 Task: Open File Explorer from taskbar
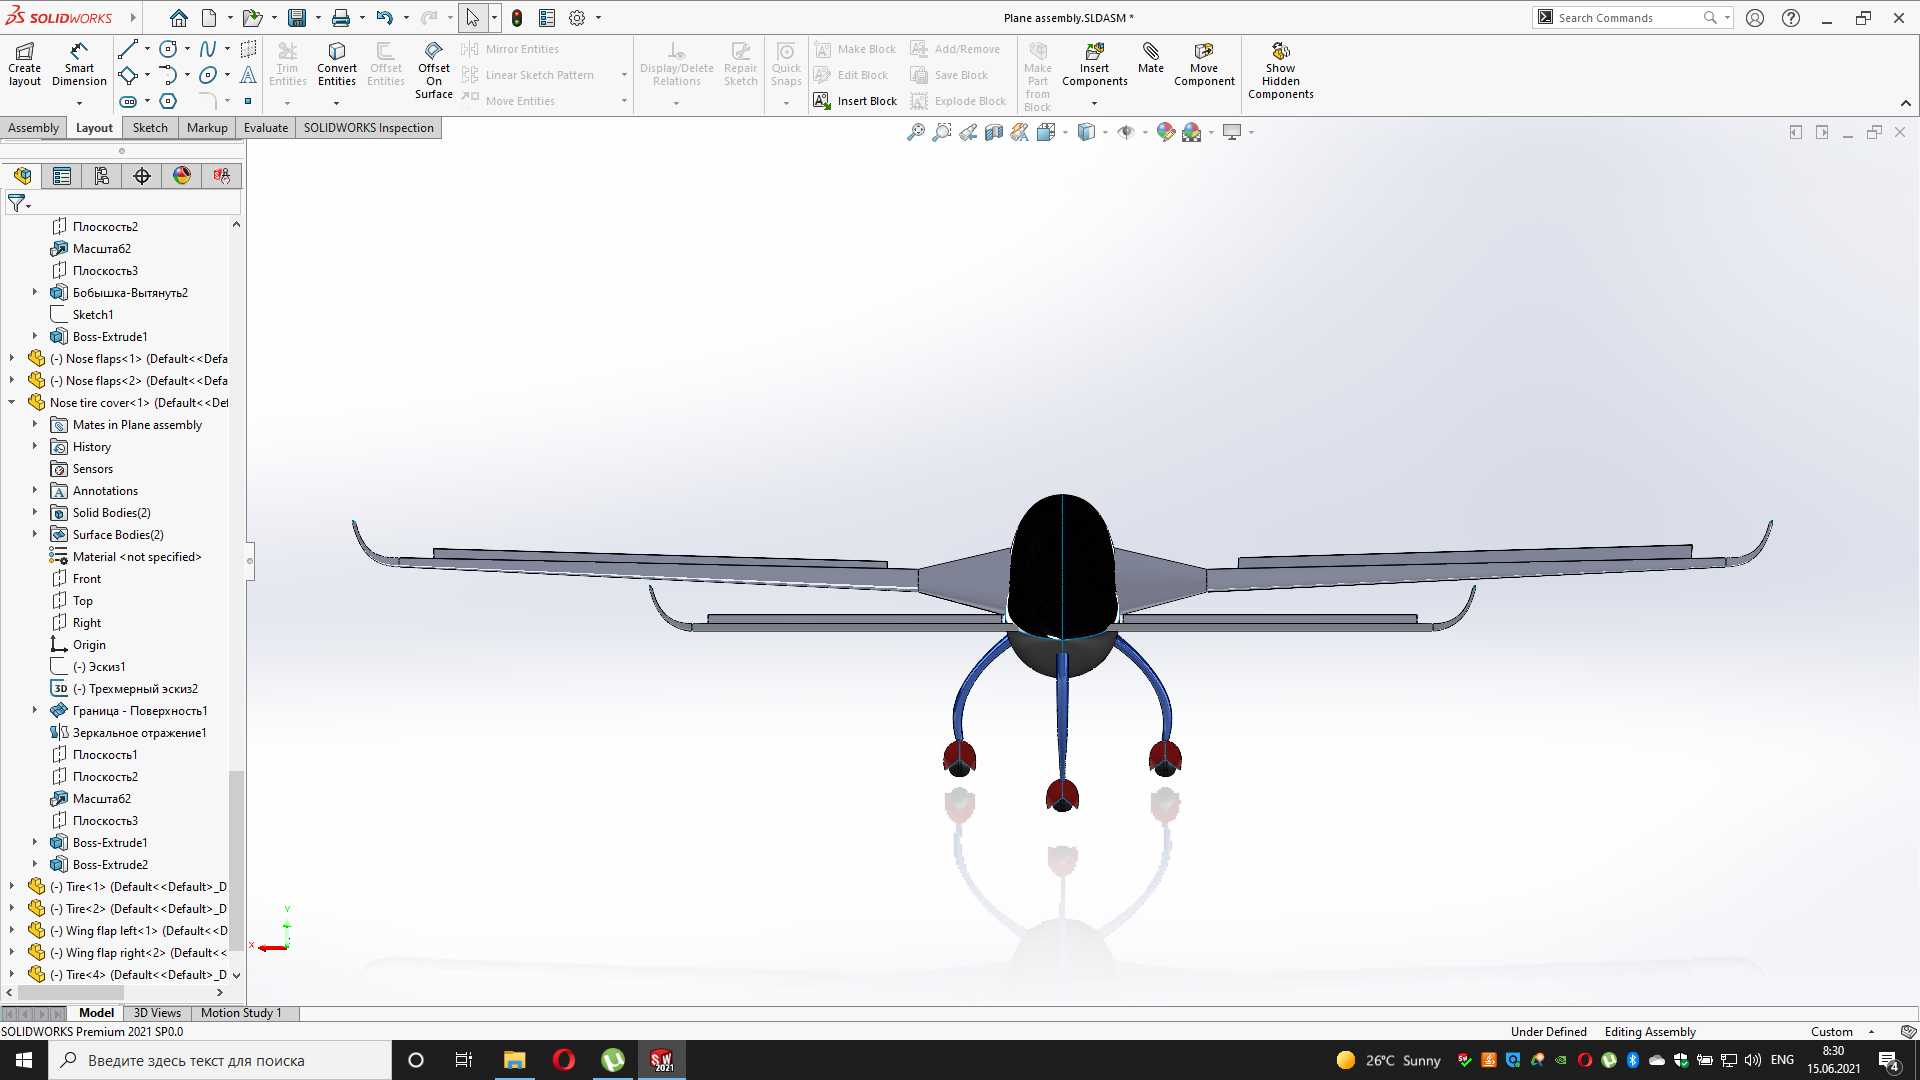(x=514, y=1060)
